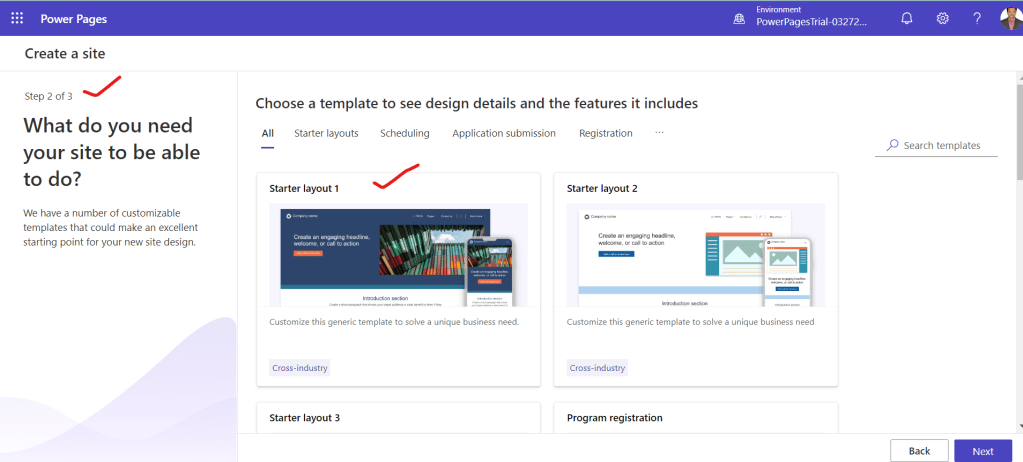The width and height of the screenshot is (1023, 462).
Task: Switch to Starter layouts tab
Action: [x=326, y=133]
